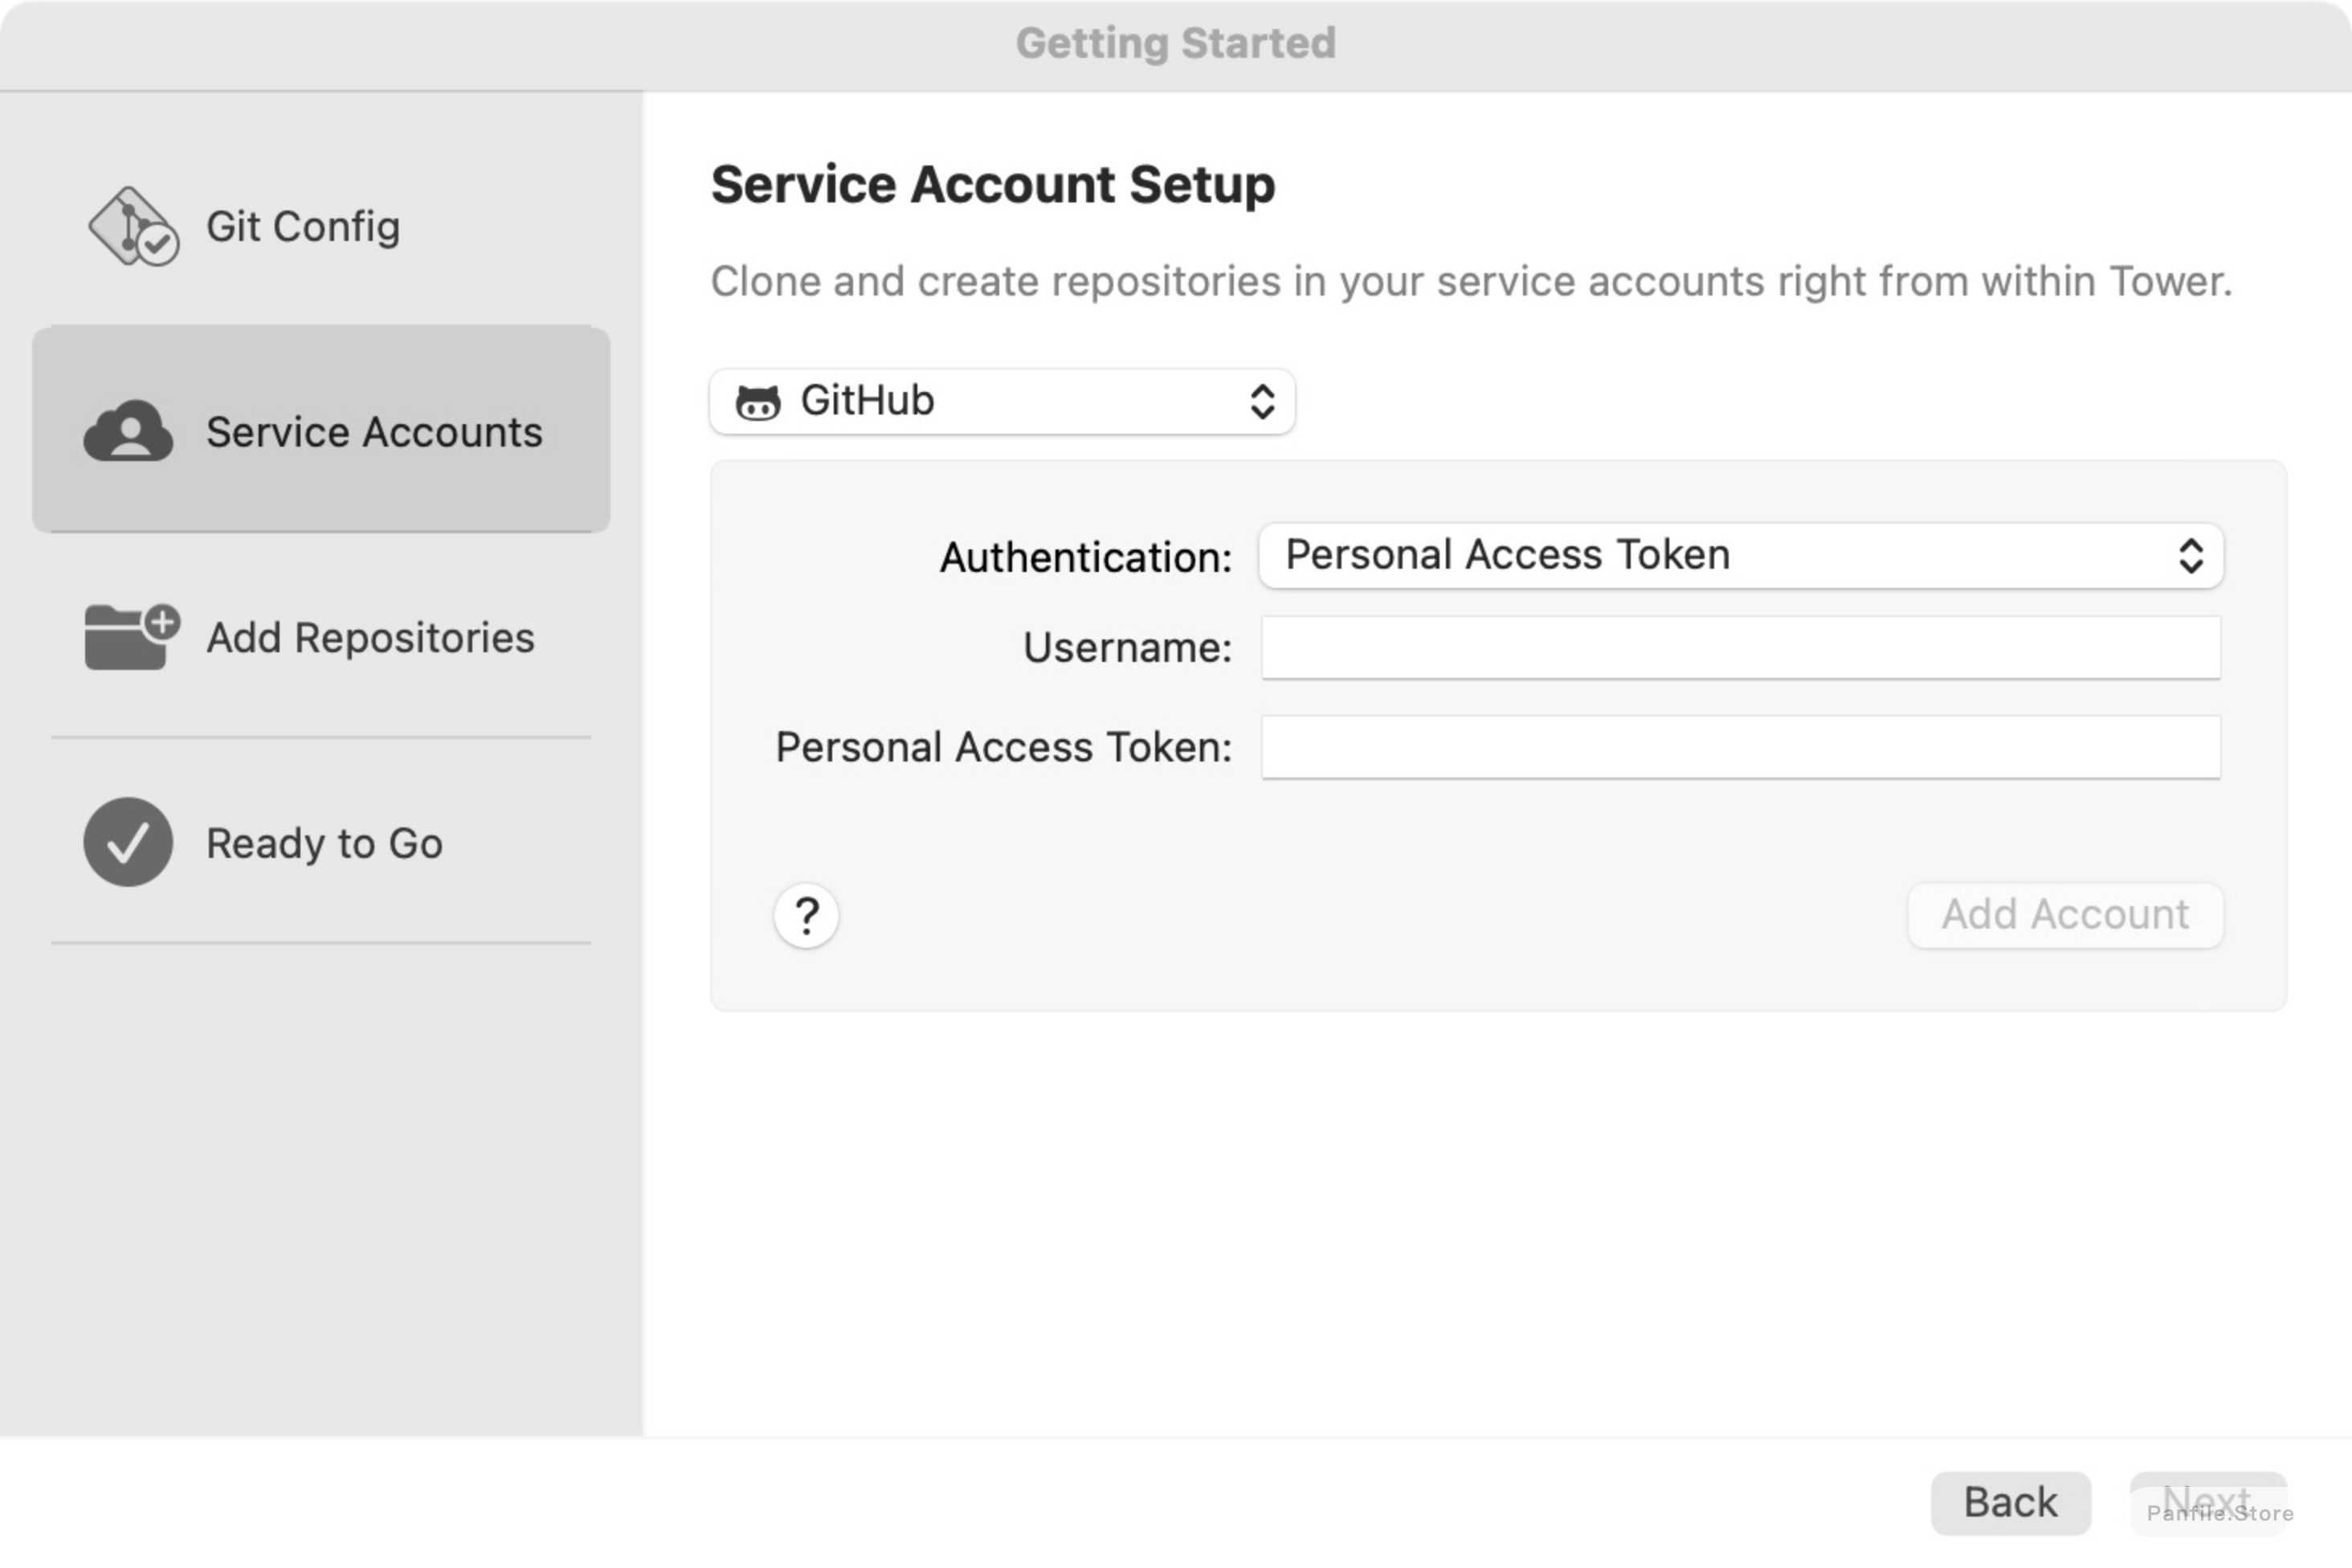This screenshot has width=2352, height=1568.
Task: Click the Service Accounts cloud icon
Action: pyautogui.click(x=128, y=431)
